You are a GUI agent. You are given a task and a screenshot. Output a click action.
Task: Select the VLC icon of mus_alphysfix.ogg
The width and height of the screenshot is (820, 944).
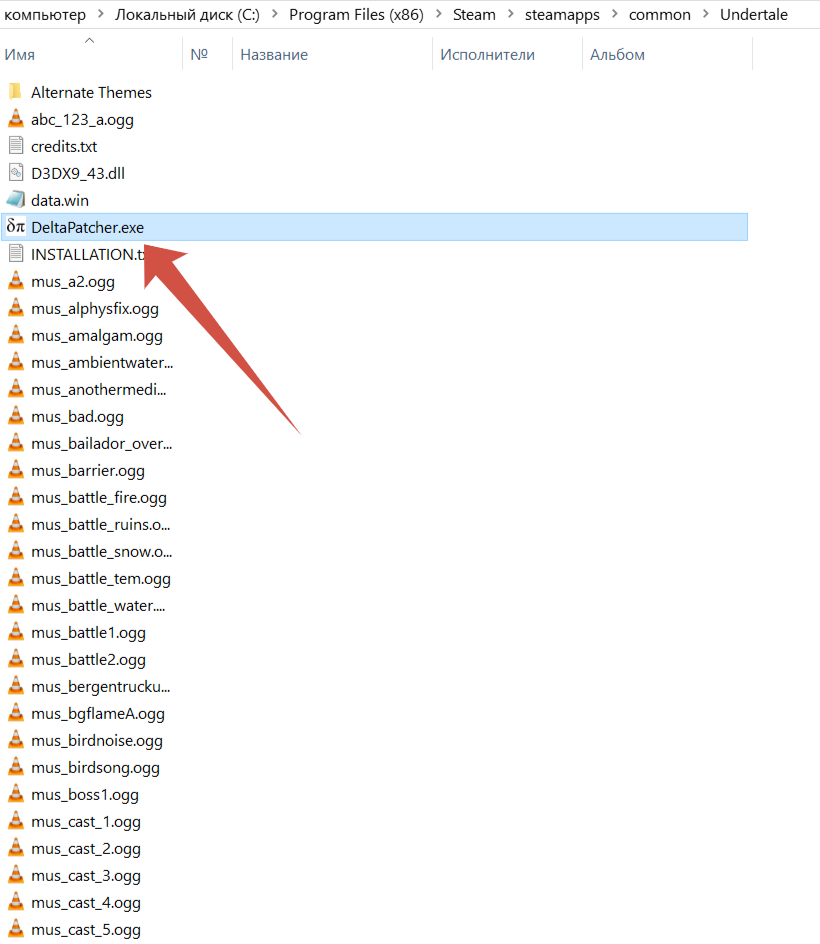16,308
